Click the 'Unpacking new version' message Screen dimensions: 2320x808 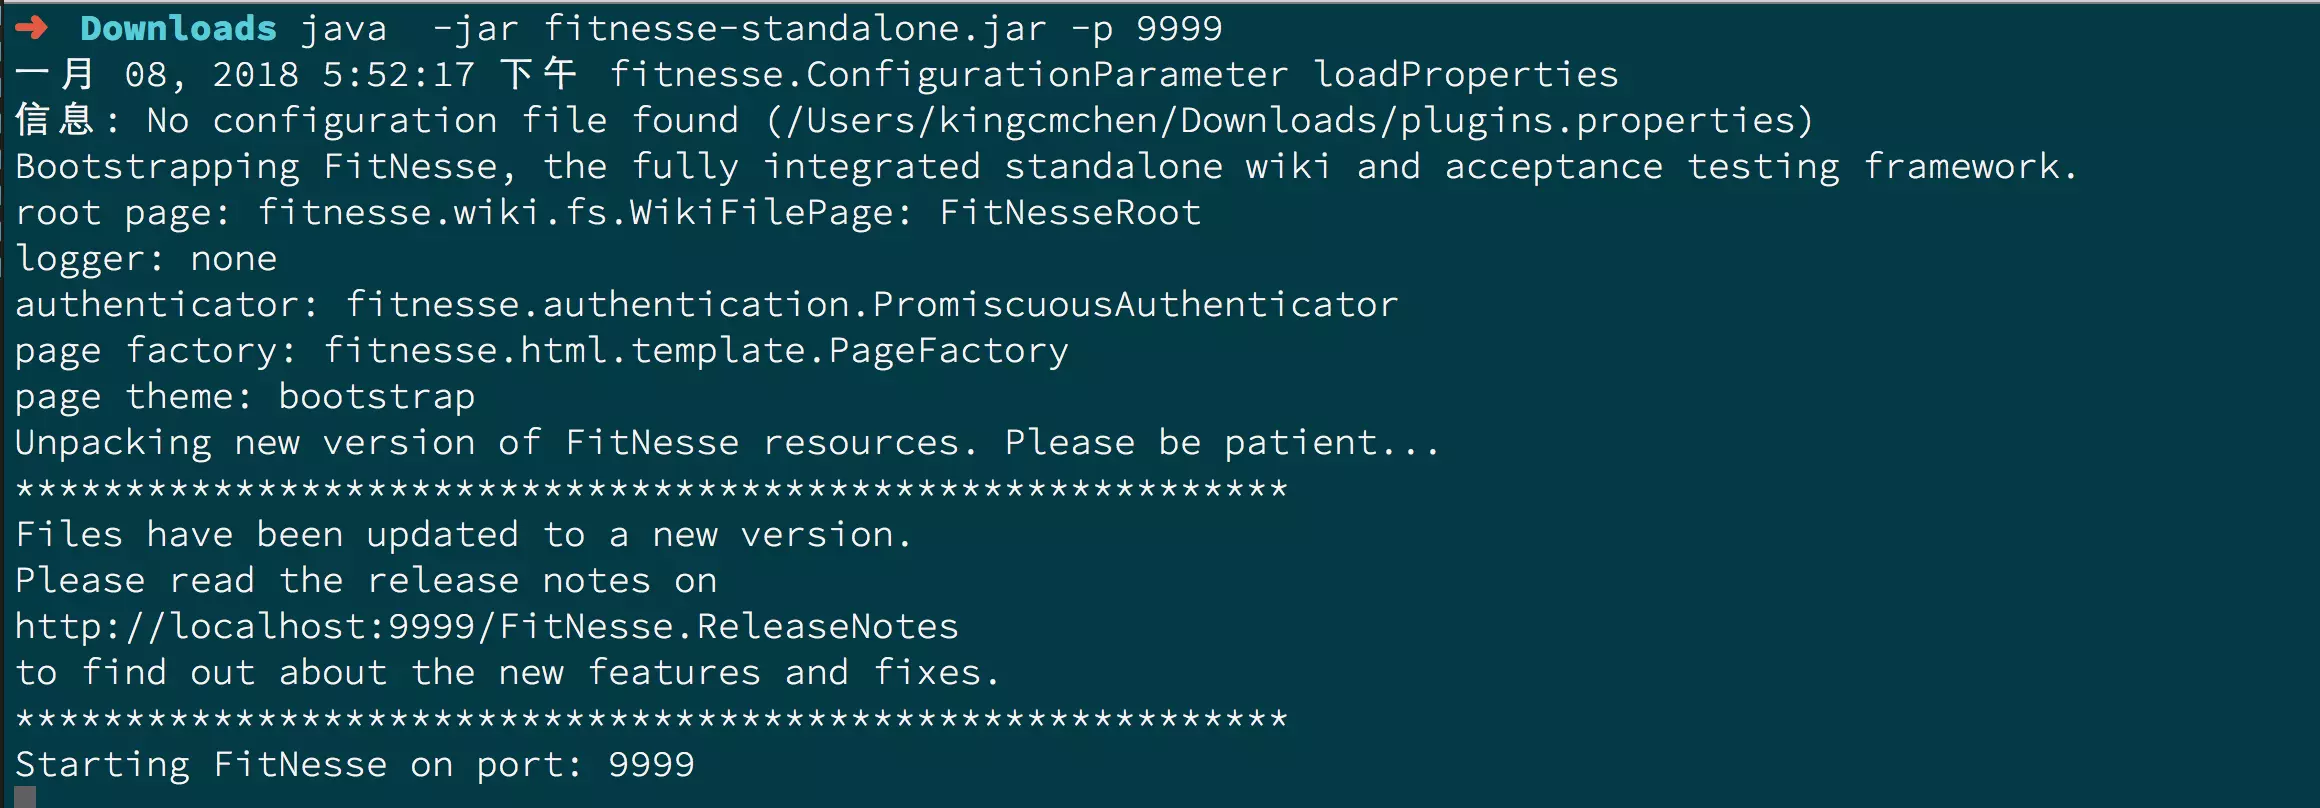pyautogui.click(x=728, y=443)
